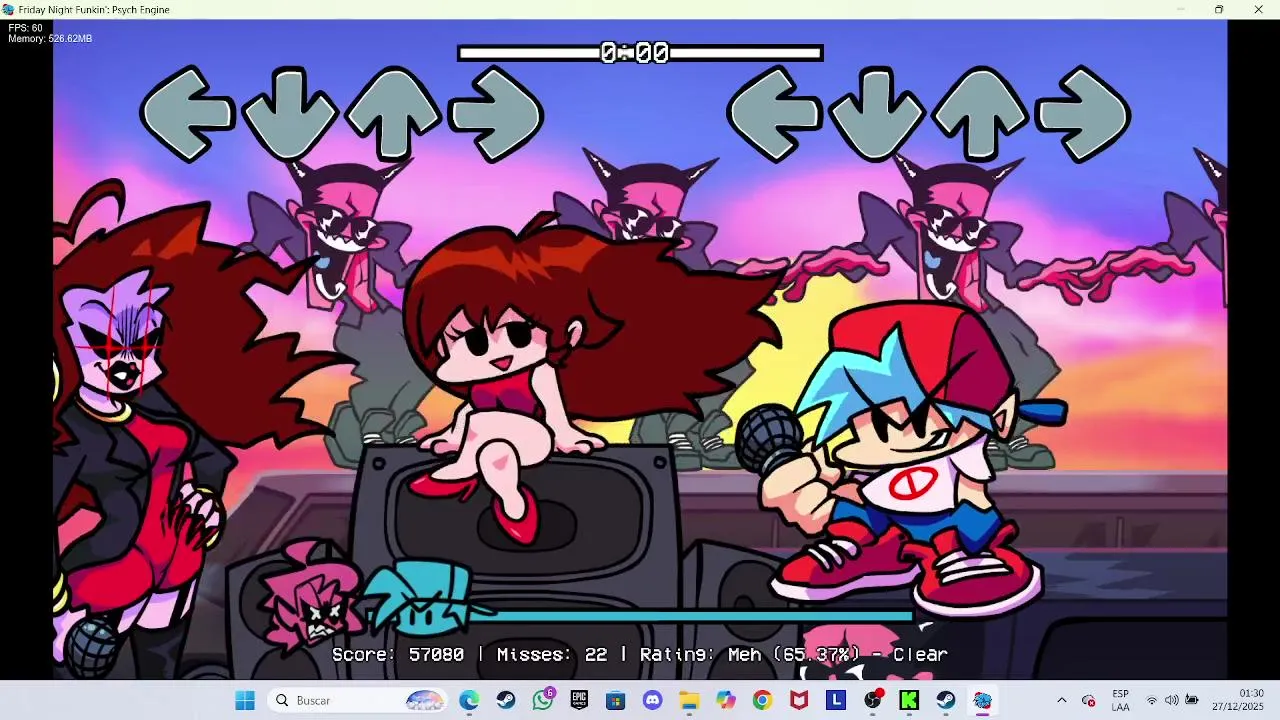The image size is (1280, 720).
Task: Open the volume speaker tray icon
Action: (1171, 700)
